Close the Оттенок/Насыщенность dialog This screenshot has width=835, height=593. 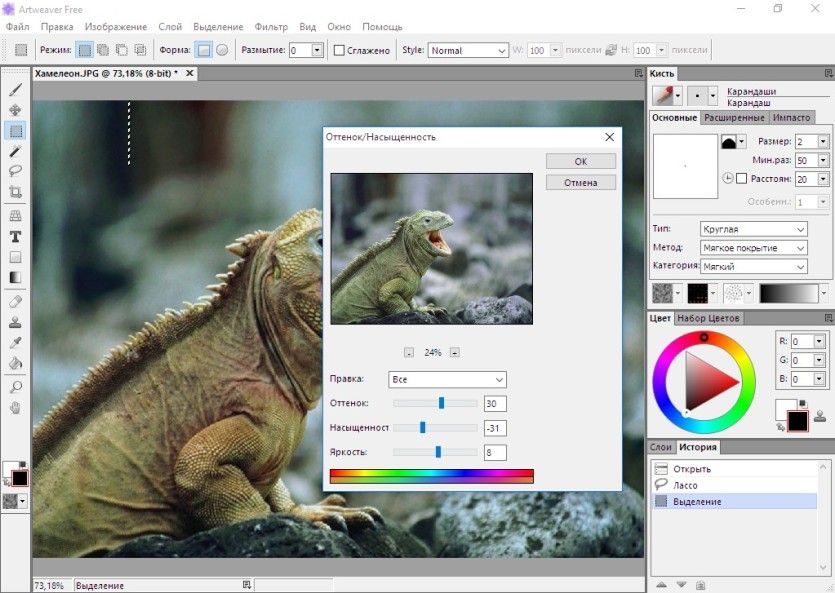(x=609, y=137)
